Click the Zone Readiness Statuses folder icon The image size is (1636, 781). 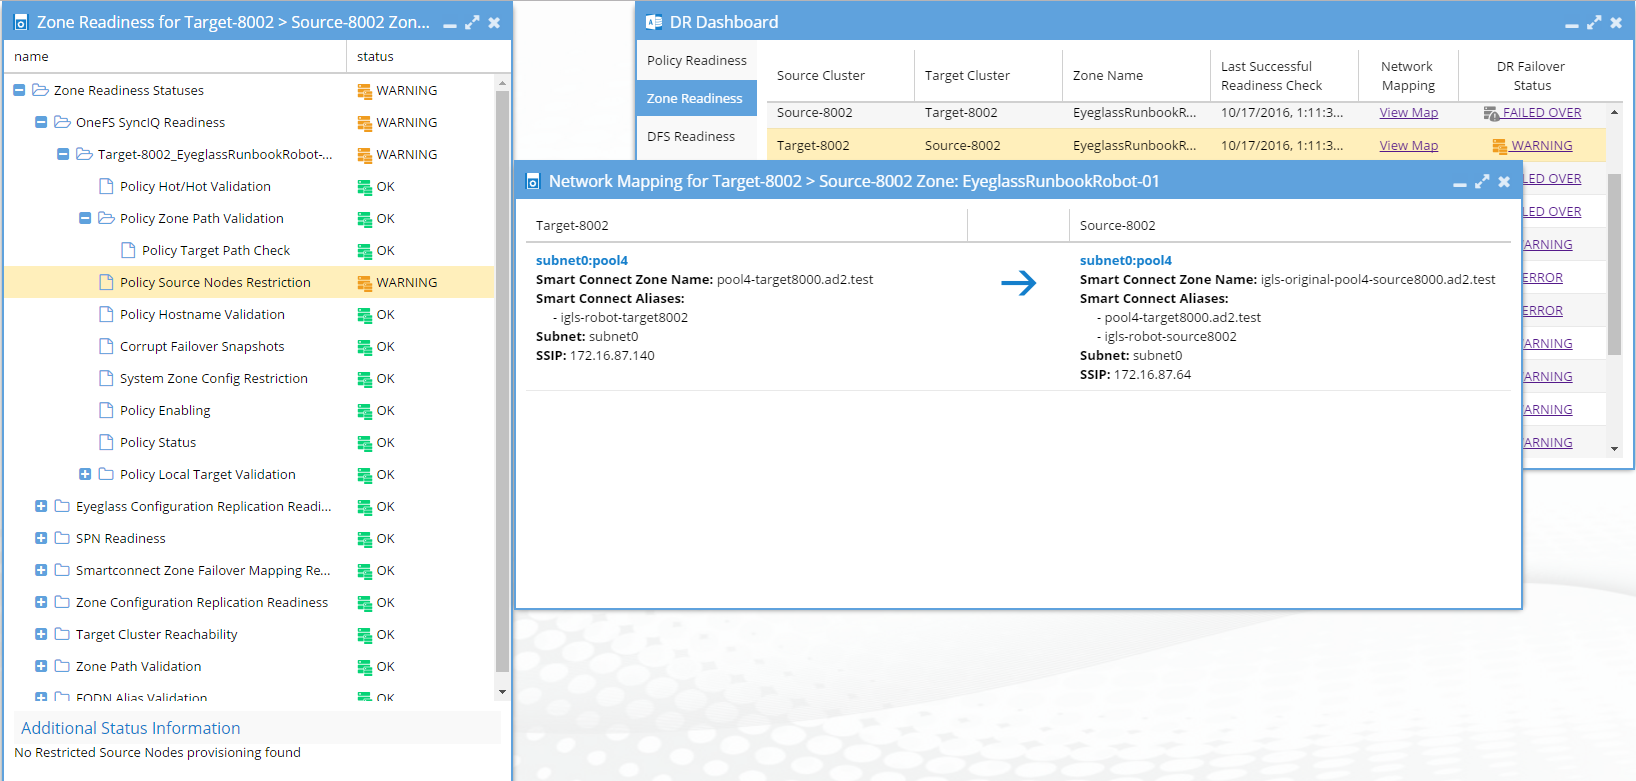click(40, 90)
